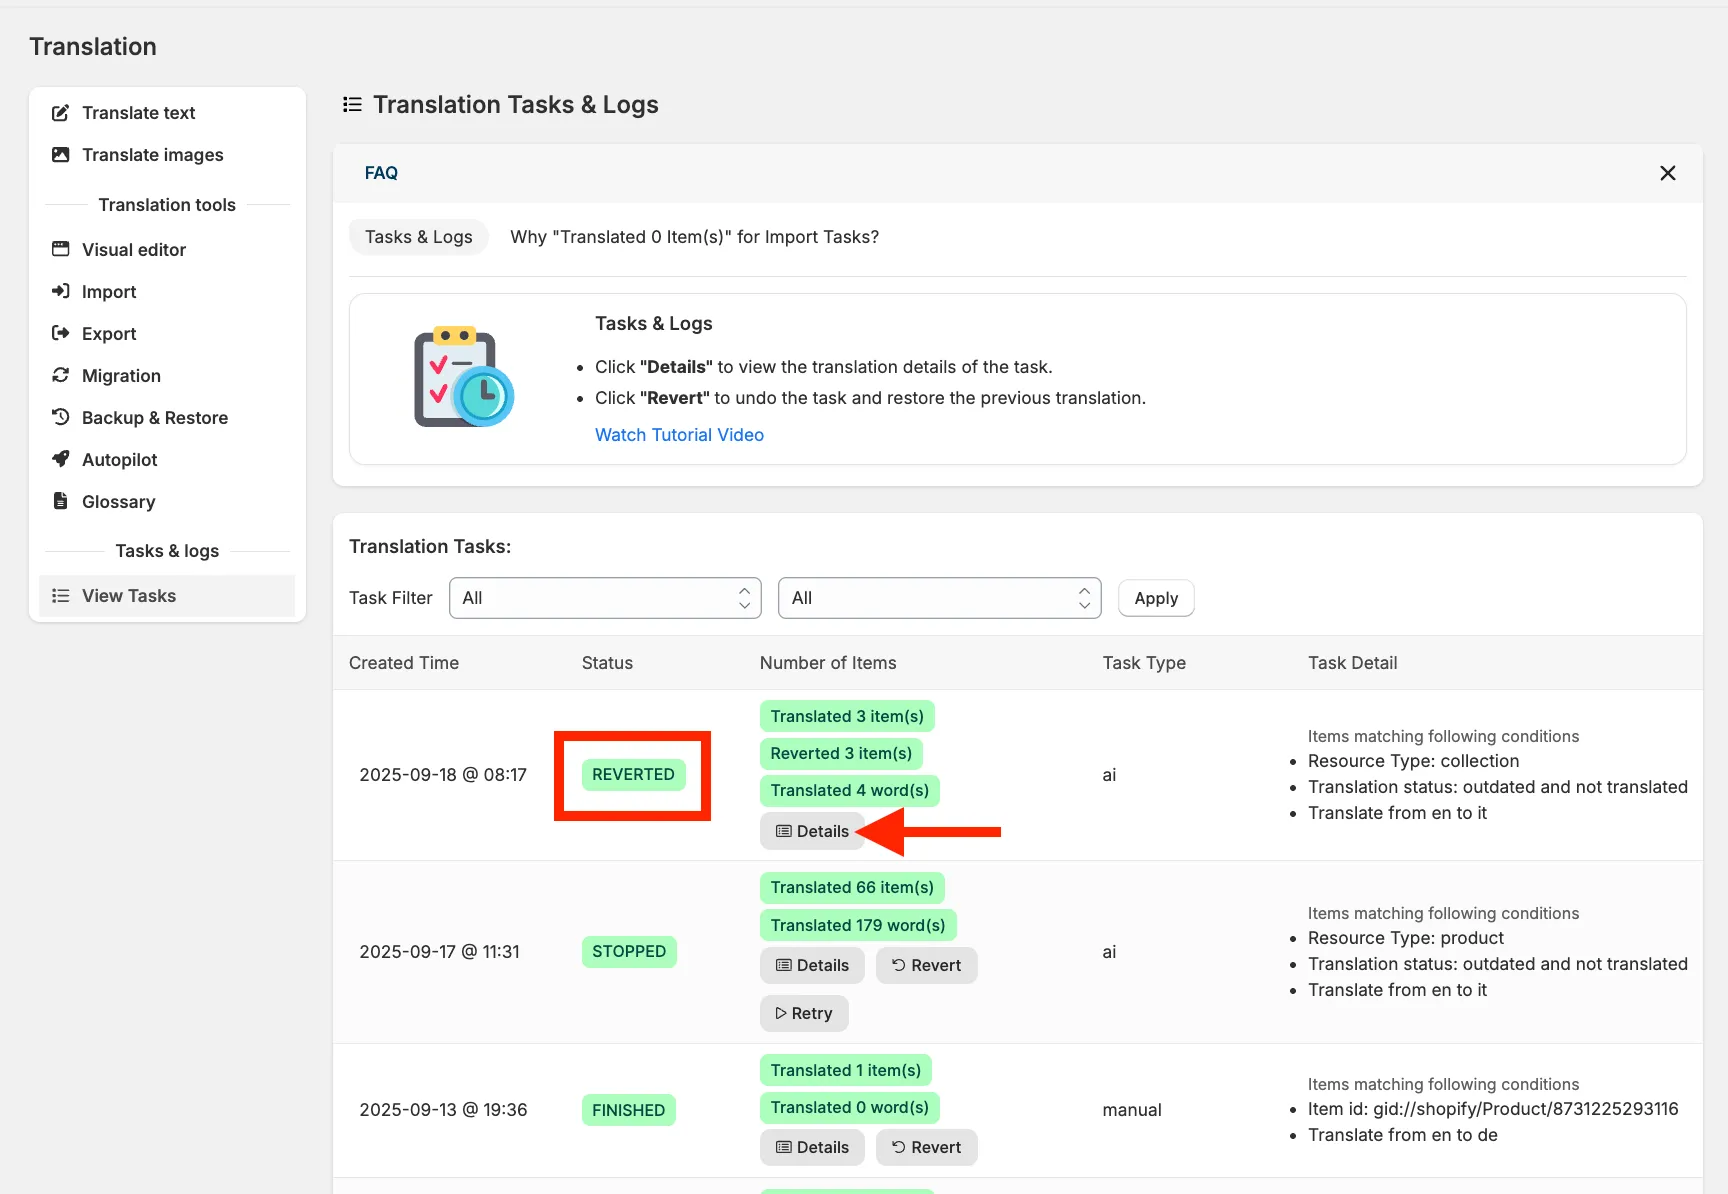
Task: Launch the Visual editor tool
Action: [x=166, y=250]
